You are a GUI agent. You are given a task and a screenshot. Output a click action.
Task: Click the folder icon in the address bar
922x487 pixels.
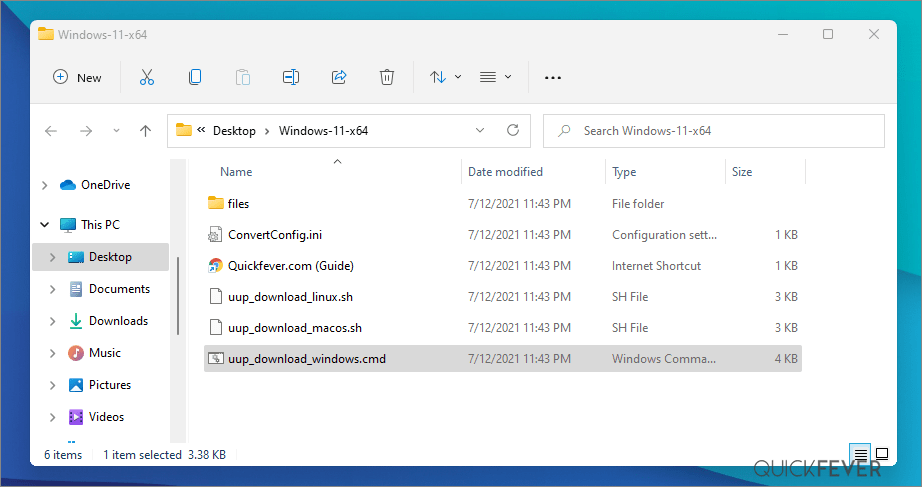[x=184, y=130]
